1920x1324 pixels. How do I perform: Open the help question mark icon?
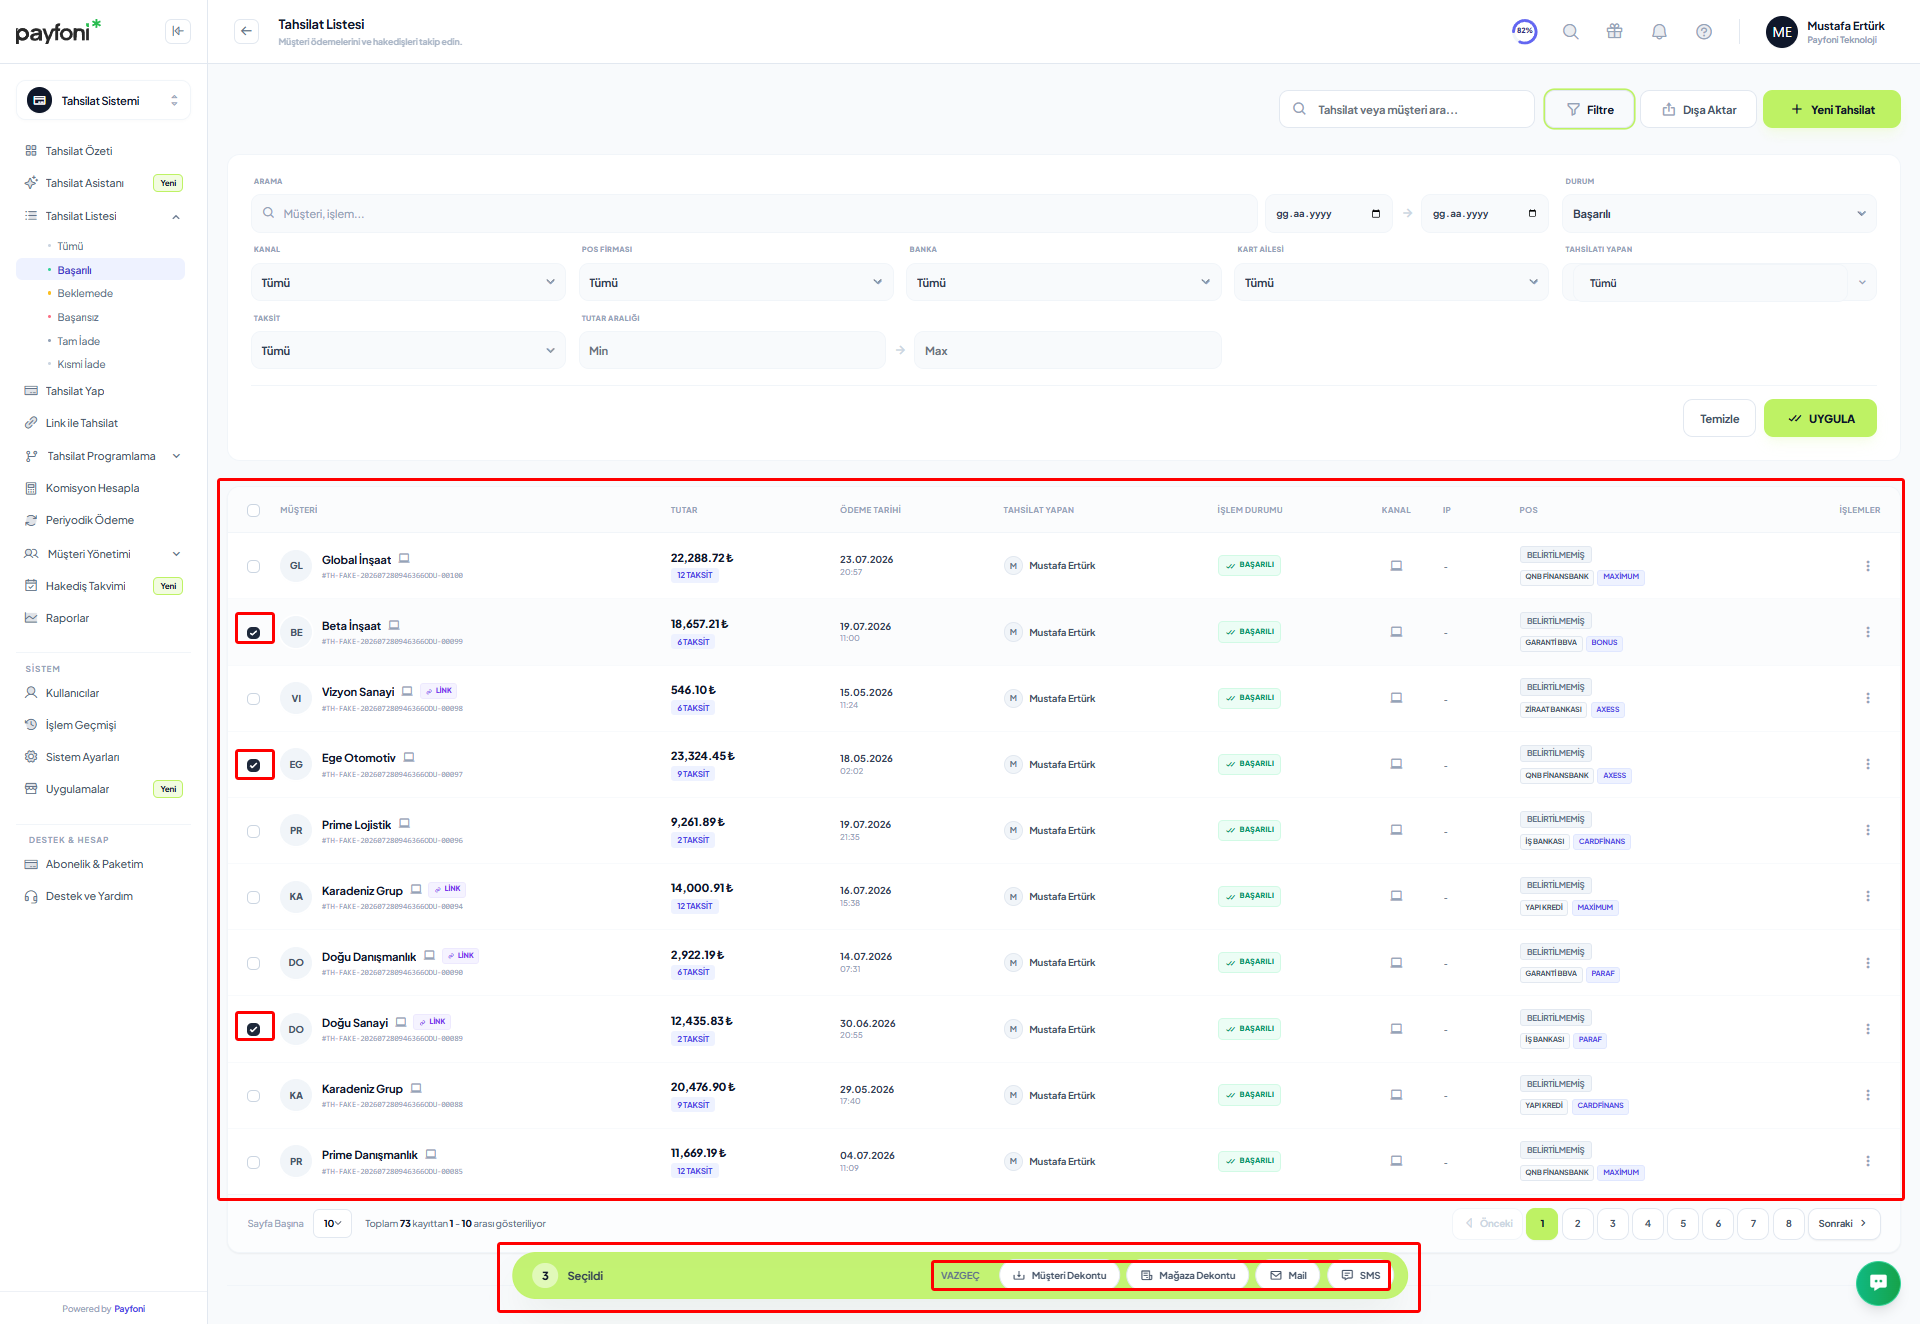pyautogui.click(x=1704, y=32)
